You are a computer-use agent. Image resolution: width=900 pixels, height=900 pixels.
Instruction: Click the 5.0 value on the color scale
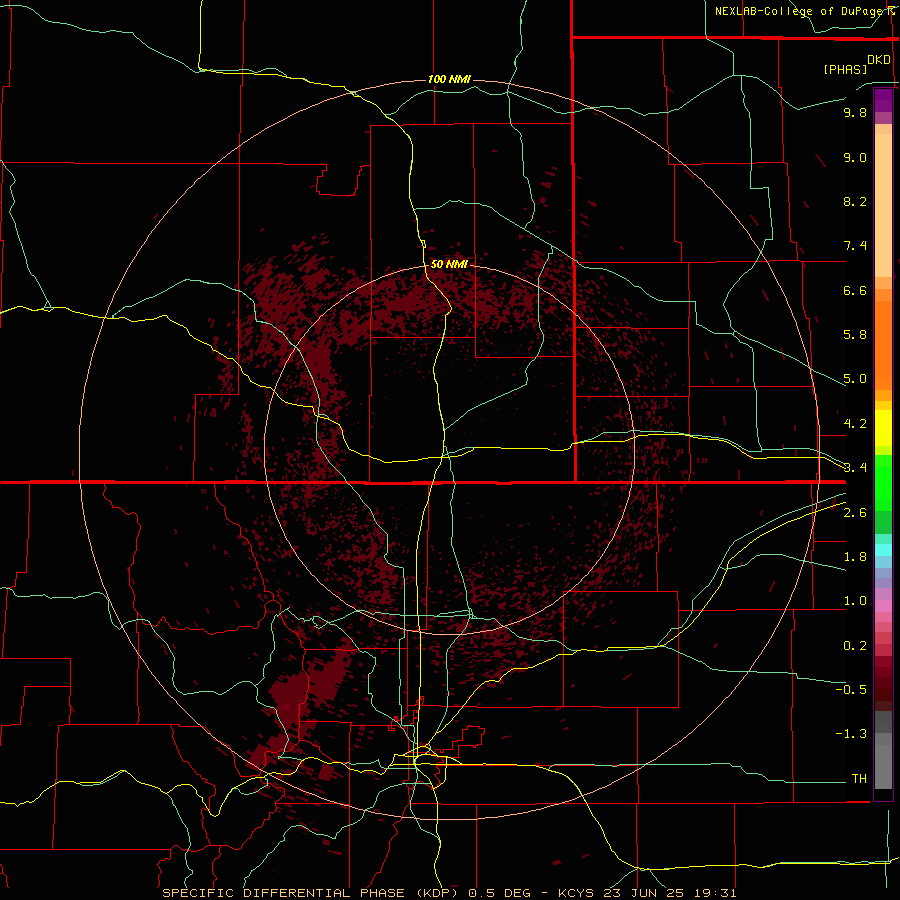pos(855,379)
